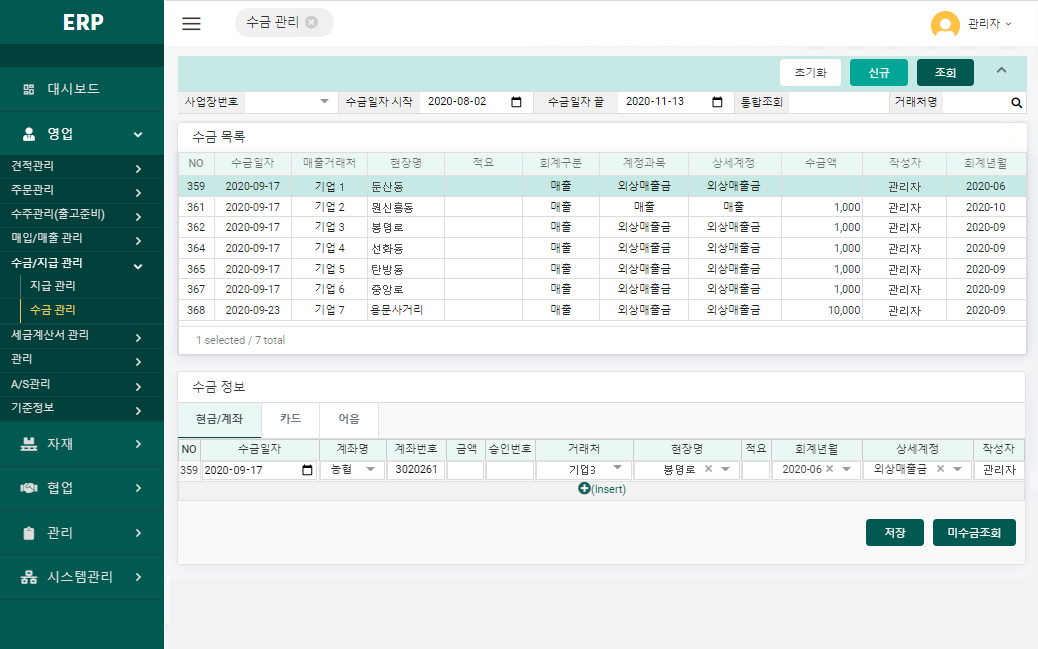Switch to the 카드 tab
The image size is (1038, 649).
click(290, 419)
